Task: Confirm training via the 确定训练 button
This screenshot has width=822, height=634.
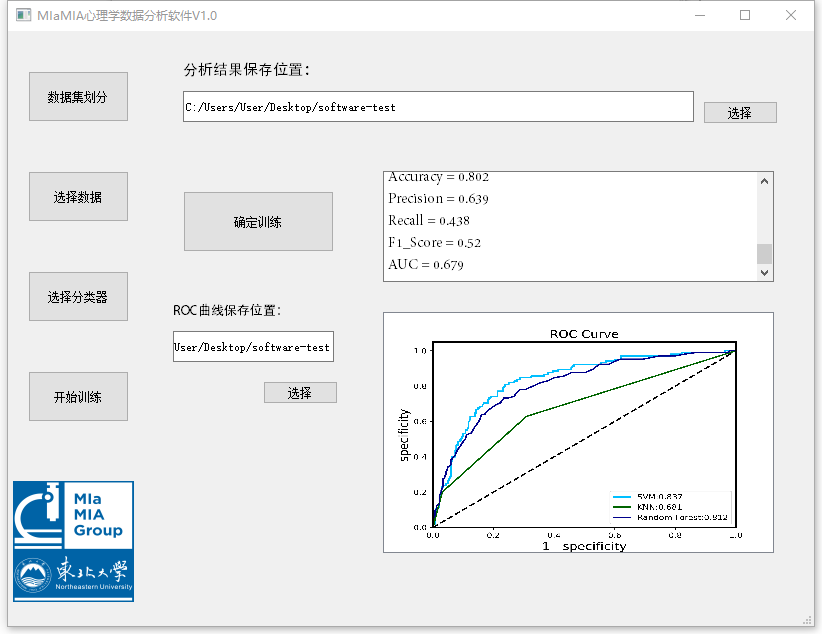Action: 258,222
